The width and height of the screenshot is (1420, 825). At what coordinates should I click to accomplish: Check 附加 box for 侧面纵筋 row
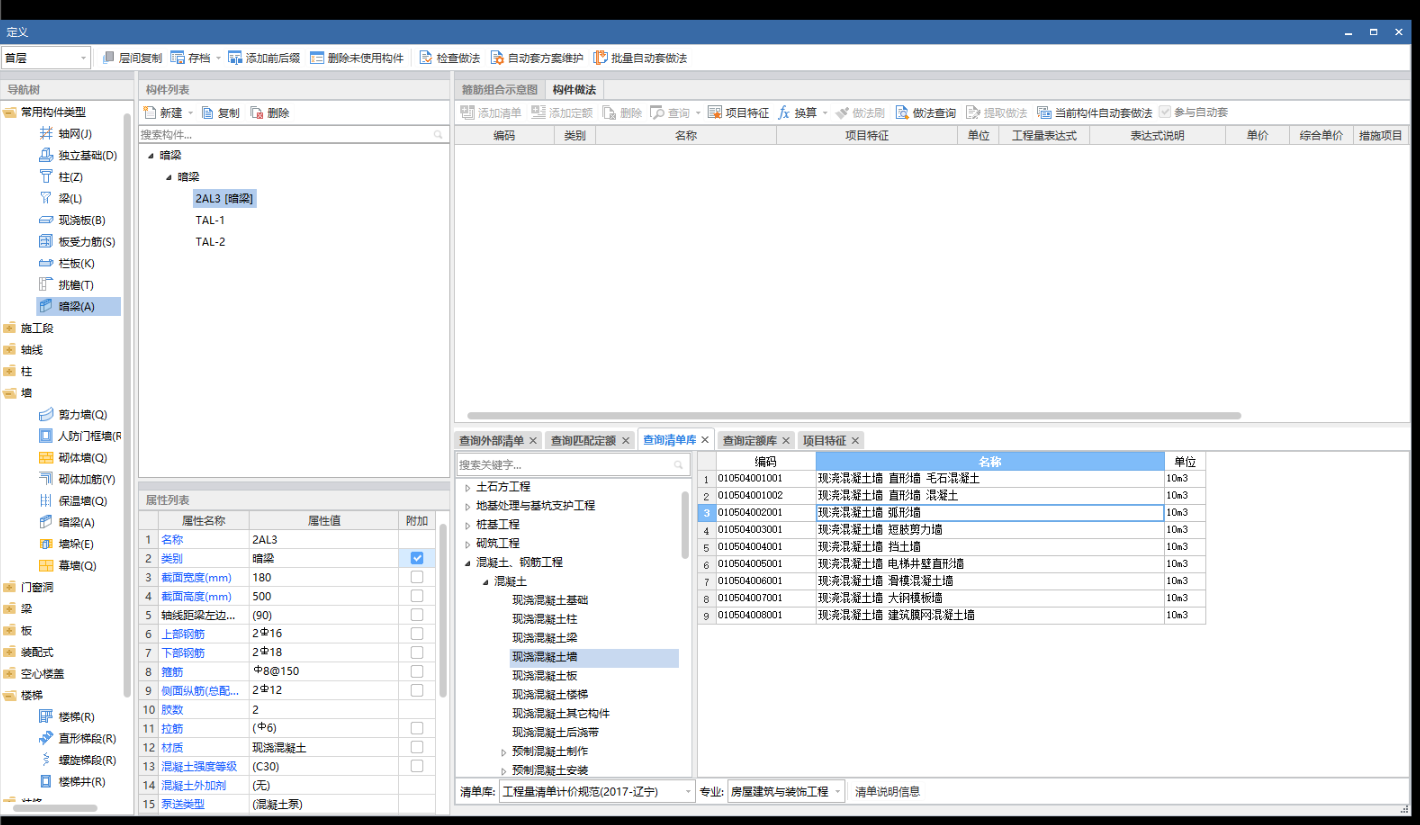417,690
